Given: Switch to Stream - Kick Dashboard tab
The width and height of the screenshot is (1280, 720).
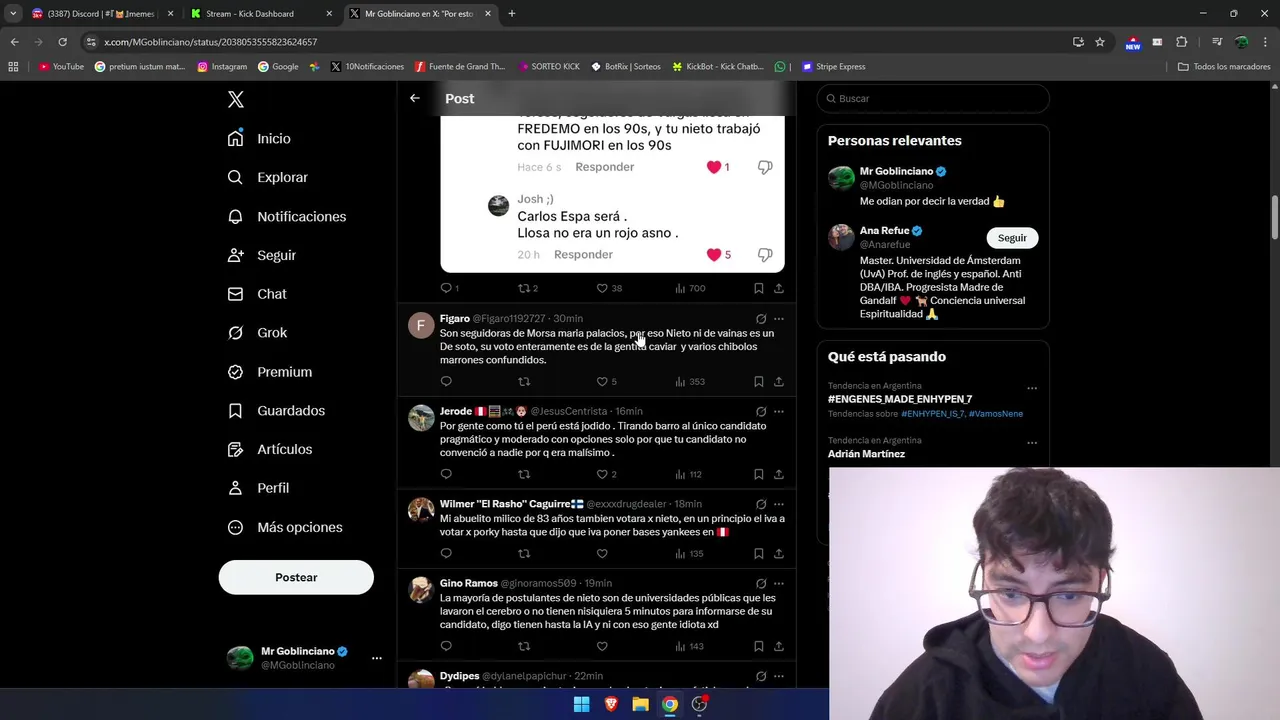Looking at the screenshot, I should [260, 13].
